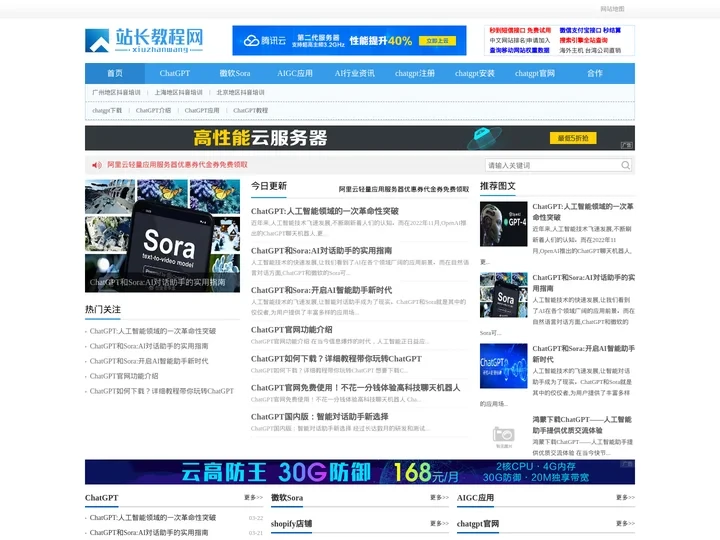Click the 搜索引擎全站查询 ad link

click(584, 40)
